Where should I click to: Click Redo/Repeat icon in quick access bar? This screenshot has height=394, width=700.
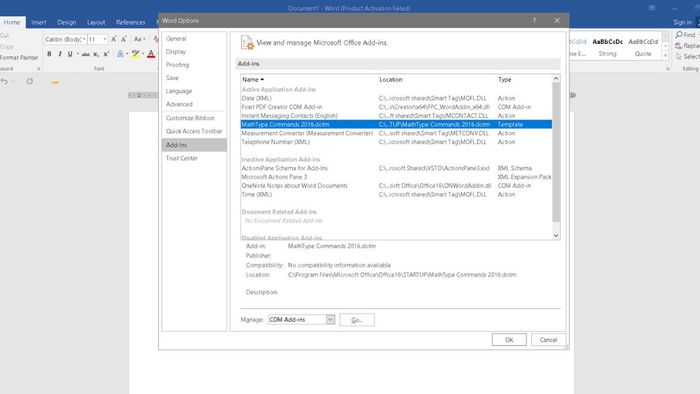point(29,82)
